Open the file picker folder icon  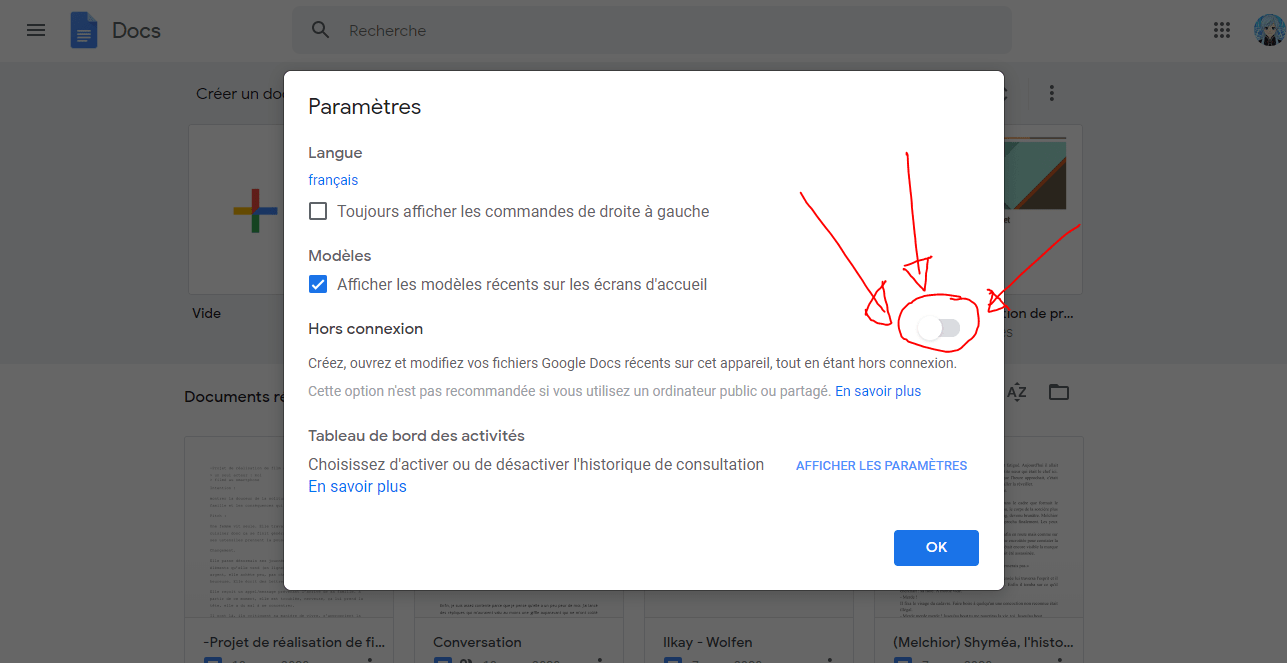(x=1059, y=392)
